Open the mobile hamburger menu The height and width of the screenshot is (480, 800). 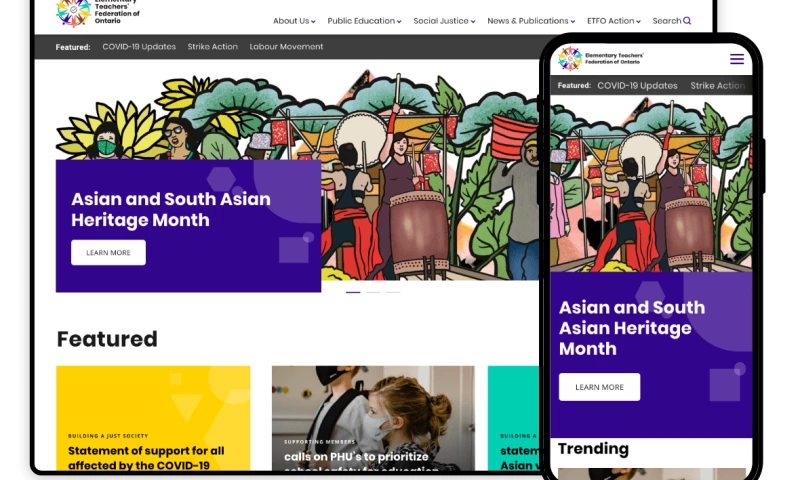tap(736, 59)
